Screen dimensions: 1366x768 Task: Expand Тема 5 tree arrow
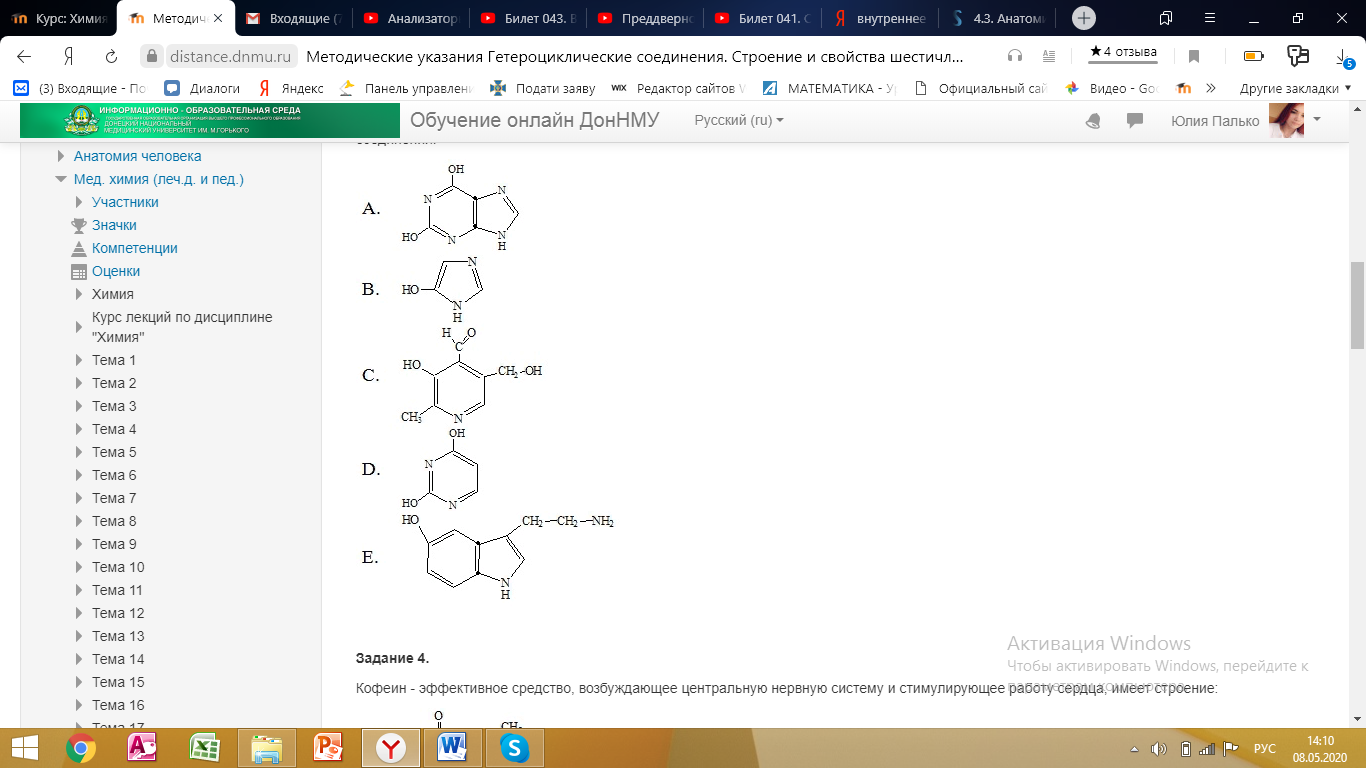click(79, 452)
